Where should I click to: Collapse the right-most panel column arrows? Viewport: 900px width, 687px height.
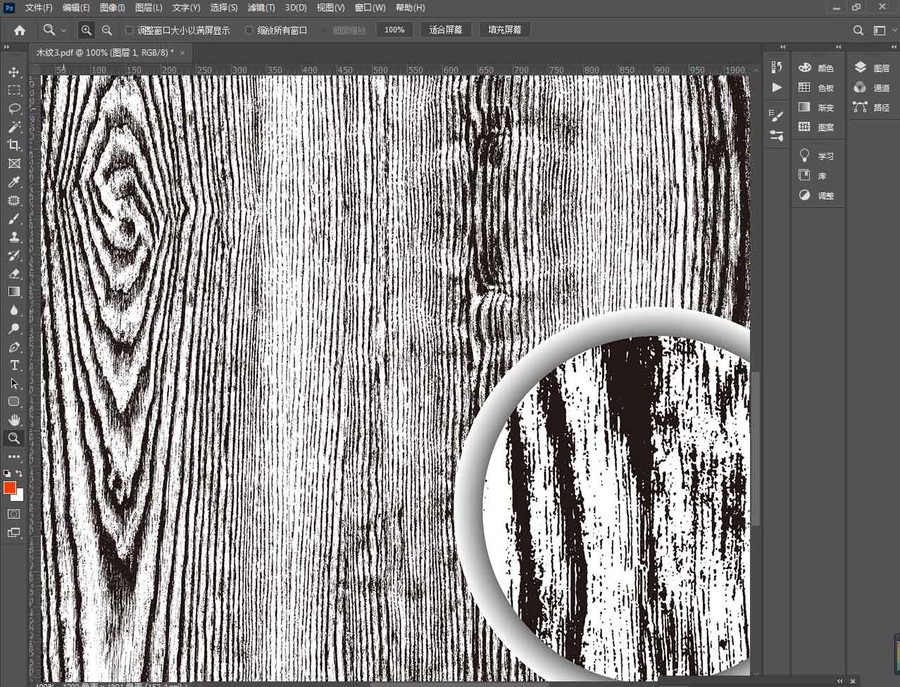894,47
